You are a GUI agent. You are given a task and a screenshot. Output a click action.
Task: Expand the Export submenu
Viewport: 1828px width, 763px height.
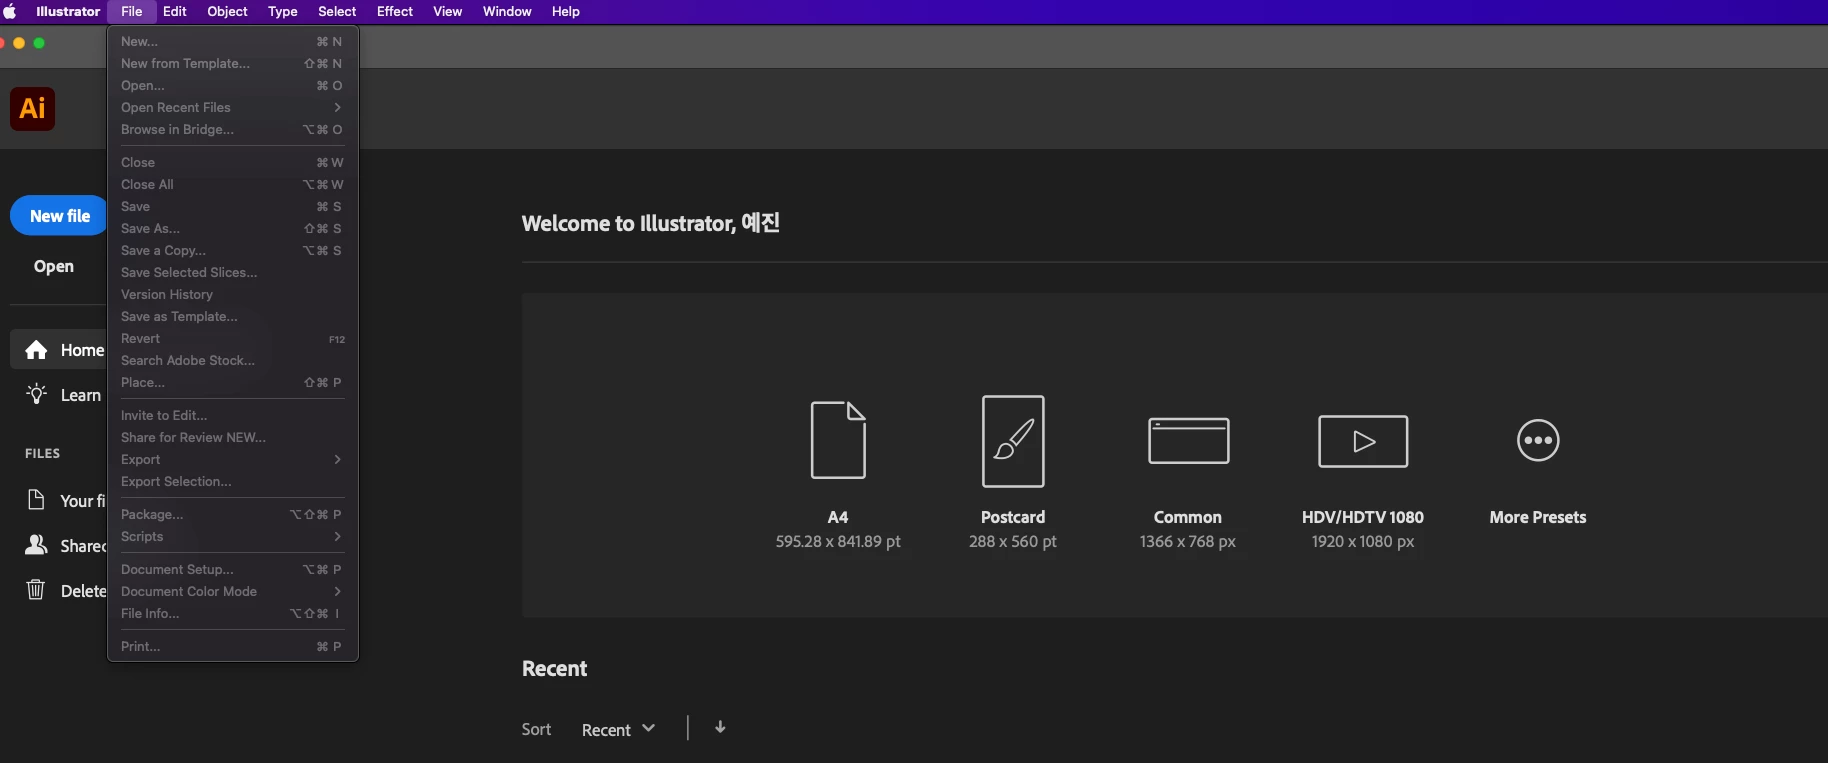[232, 459]
